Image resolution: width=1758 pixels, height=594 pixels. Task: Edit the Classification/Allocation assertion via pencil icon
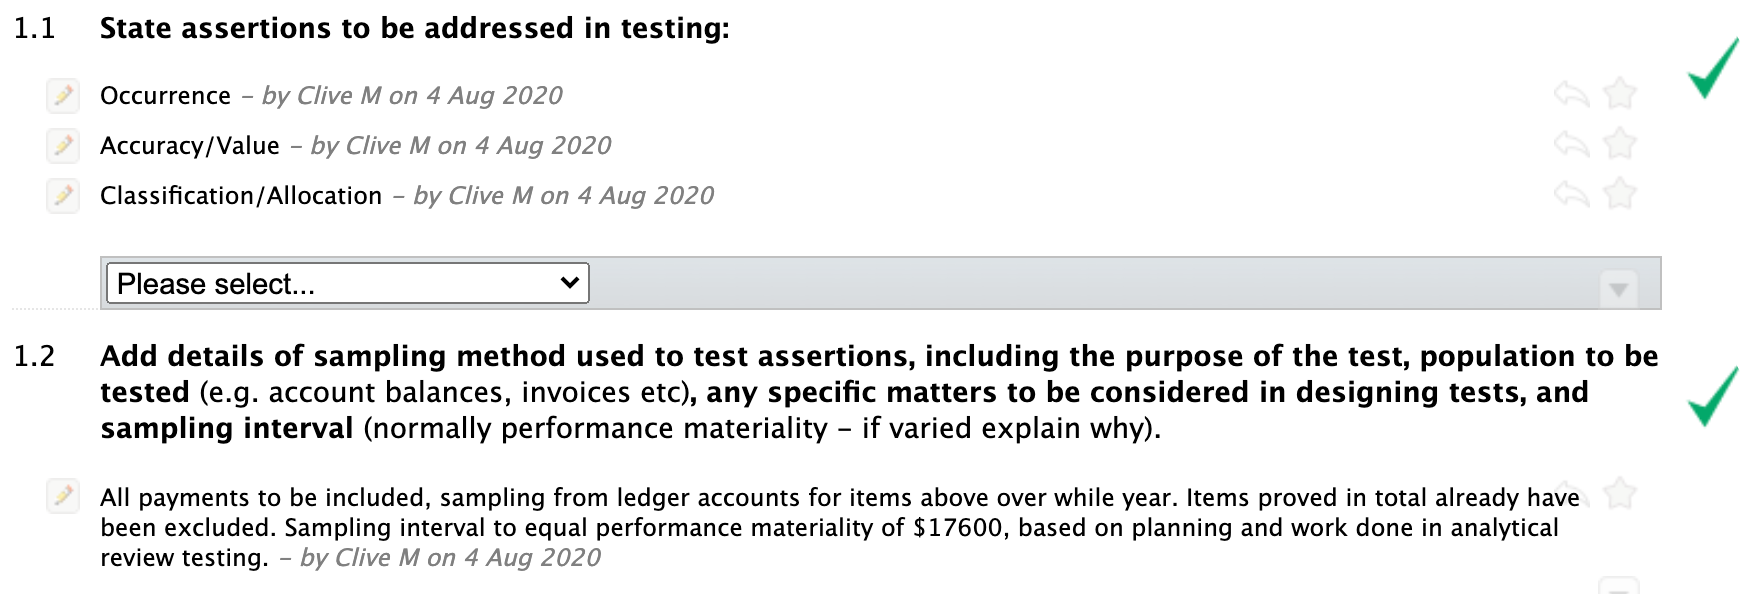coord(62,195)
